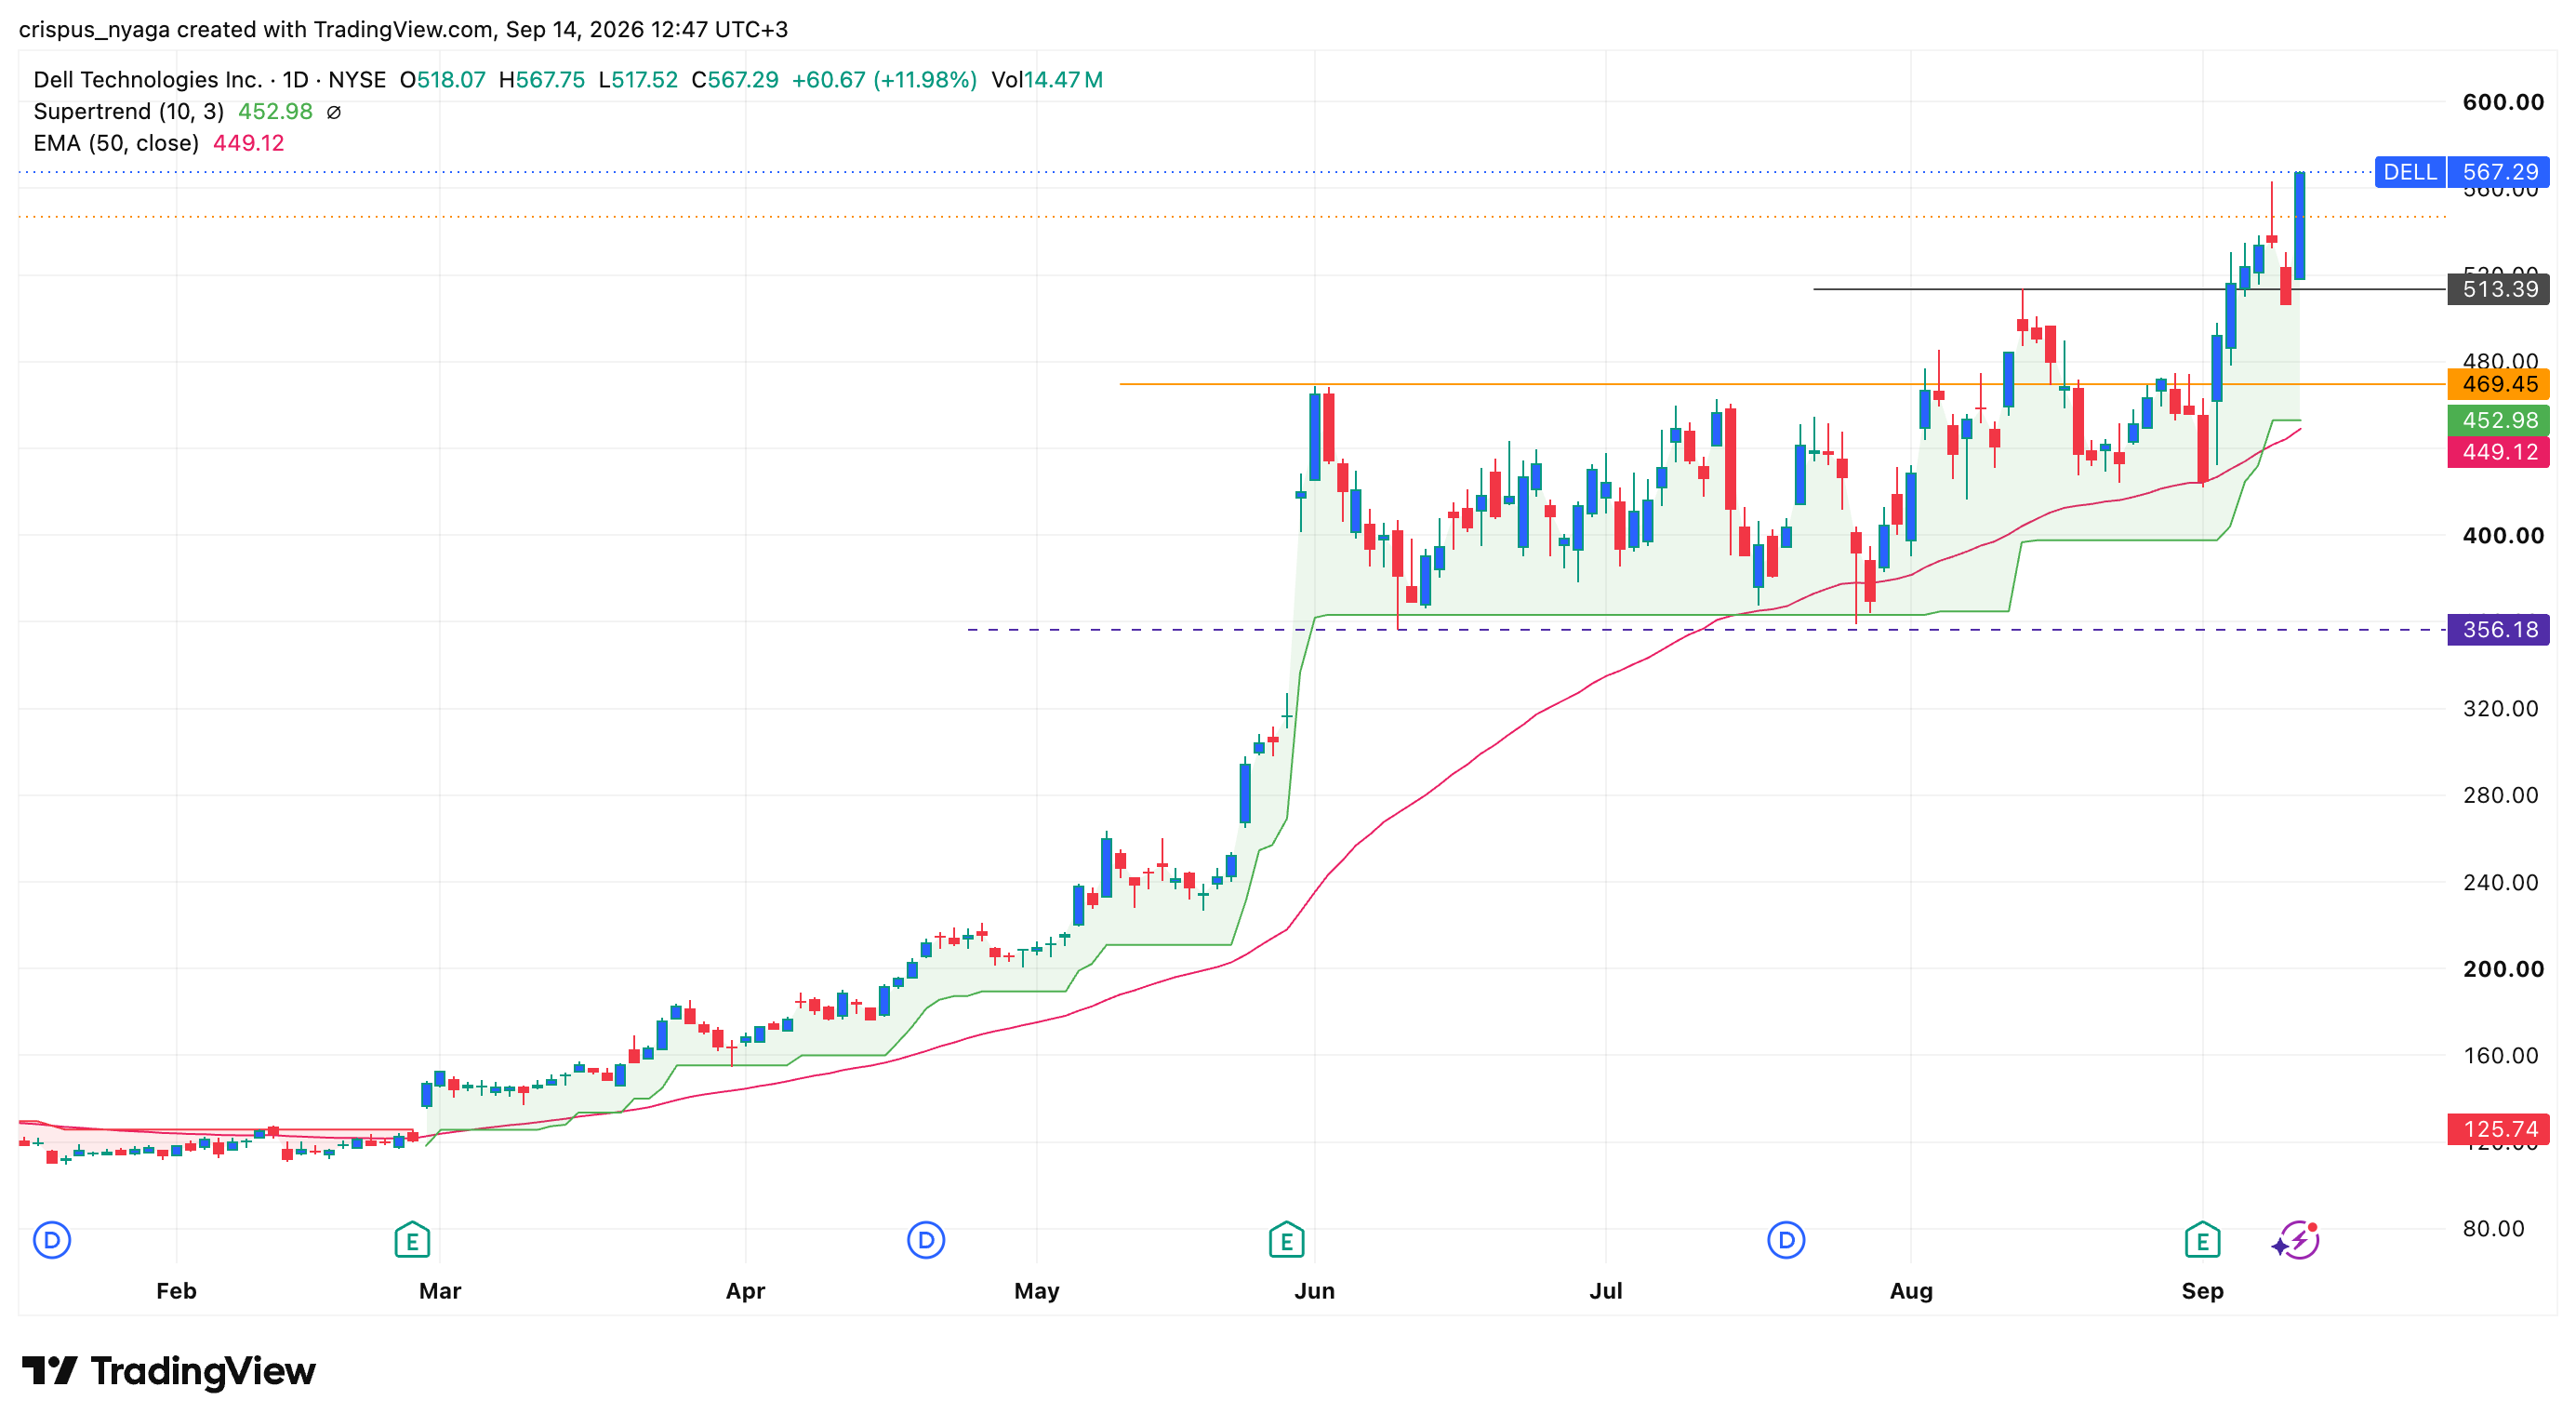The image size is (2576, 1427).
Task: Click the Jul label on time axis
Action: [x=1605, y=1291]
